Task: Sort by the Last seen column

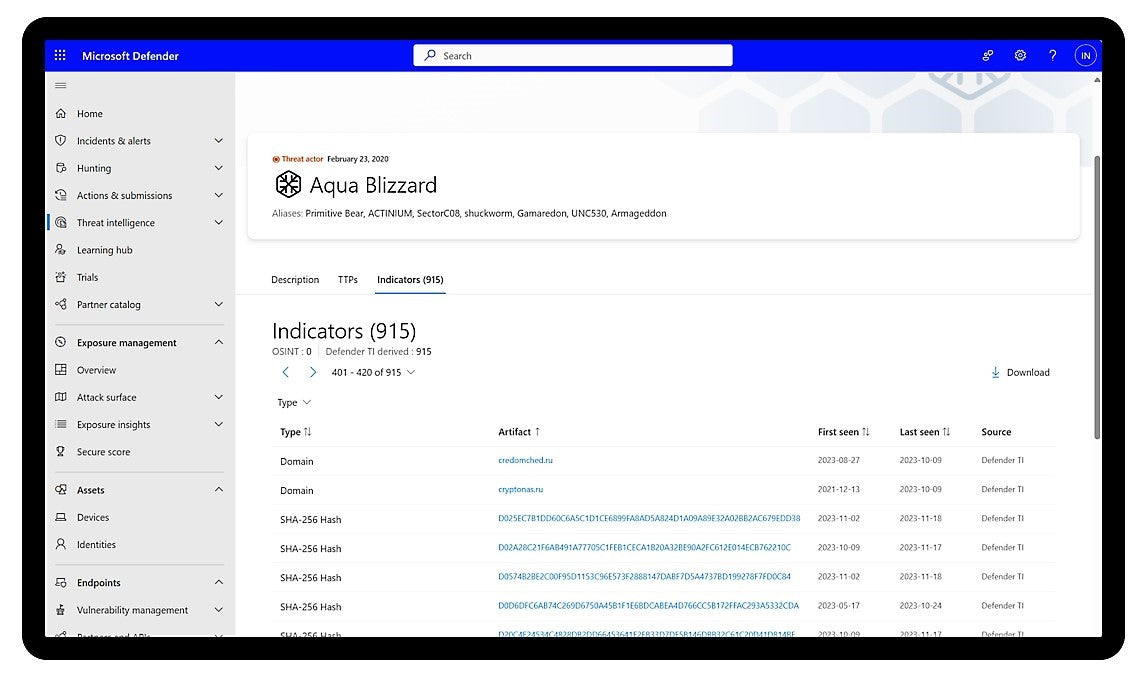Action: pos(925,432)
